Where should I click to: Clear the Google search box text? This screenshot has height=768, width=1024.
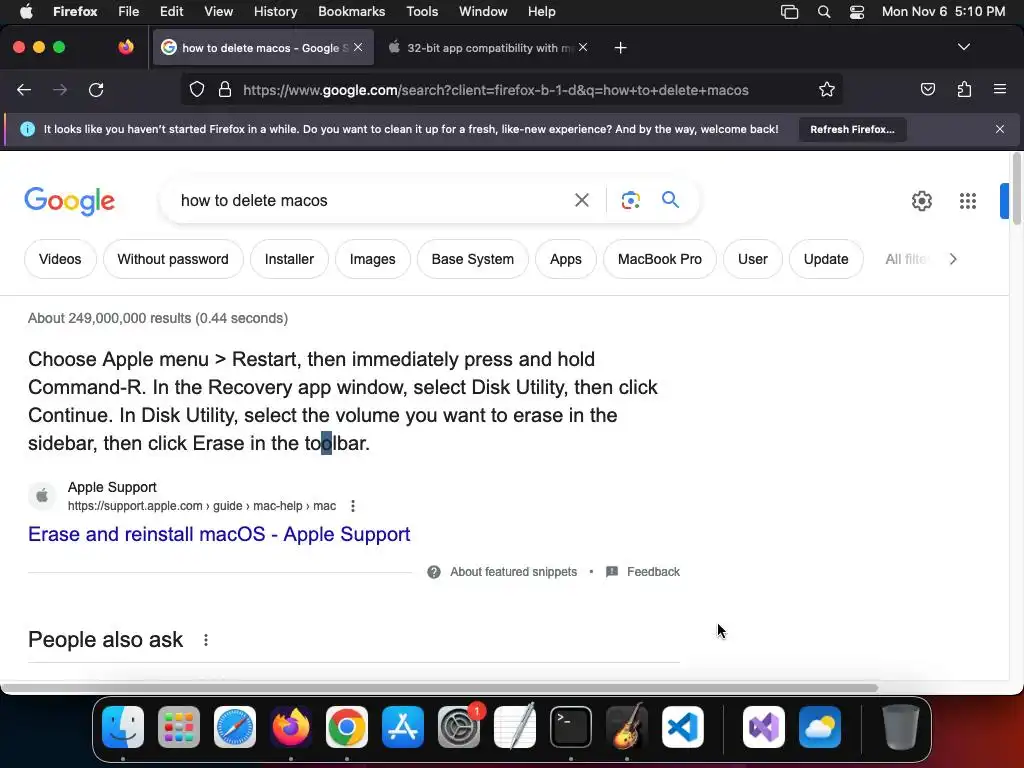click(582, 200)
